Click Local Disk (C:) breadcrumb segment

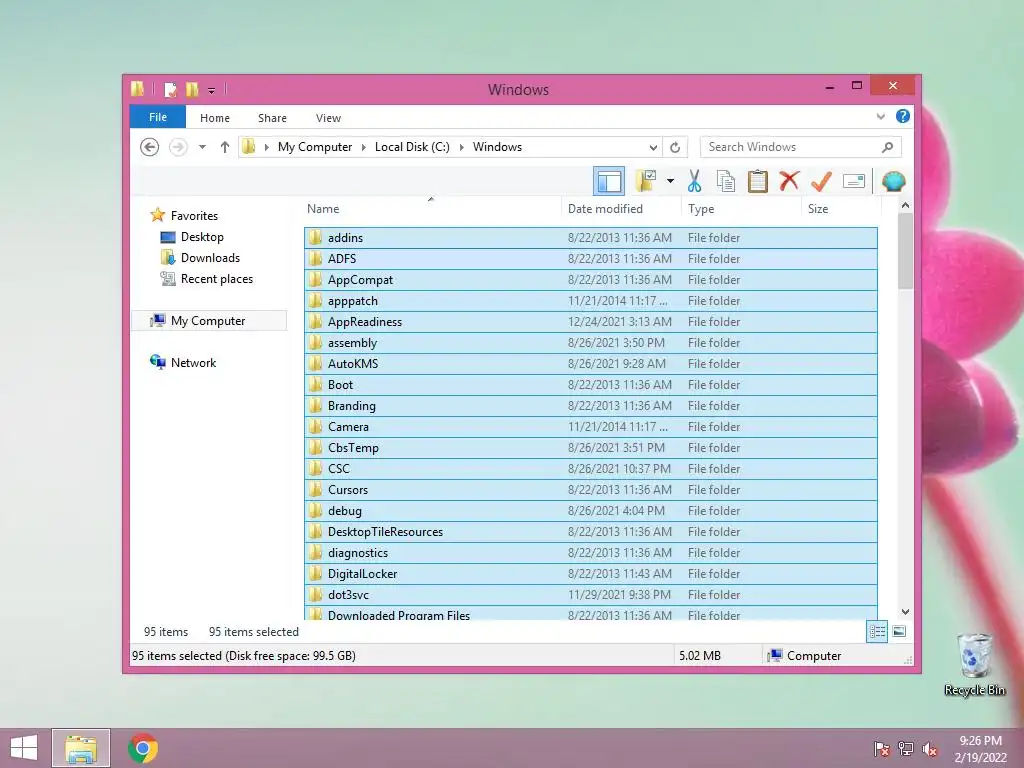(x=412, y=147)
